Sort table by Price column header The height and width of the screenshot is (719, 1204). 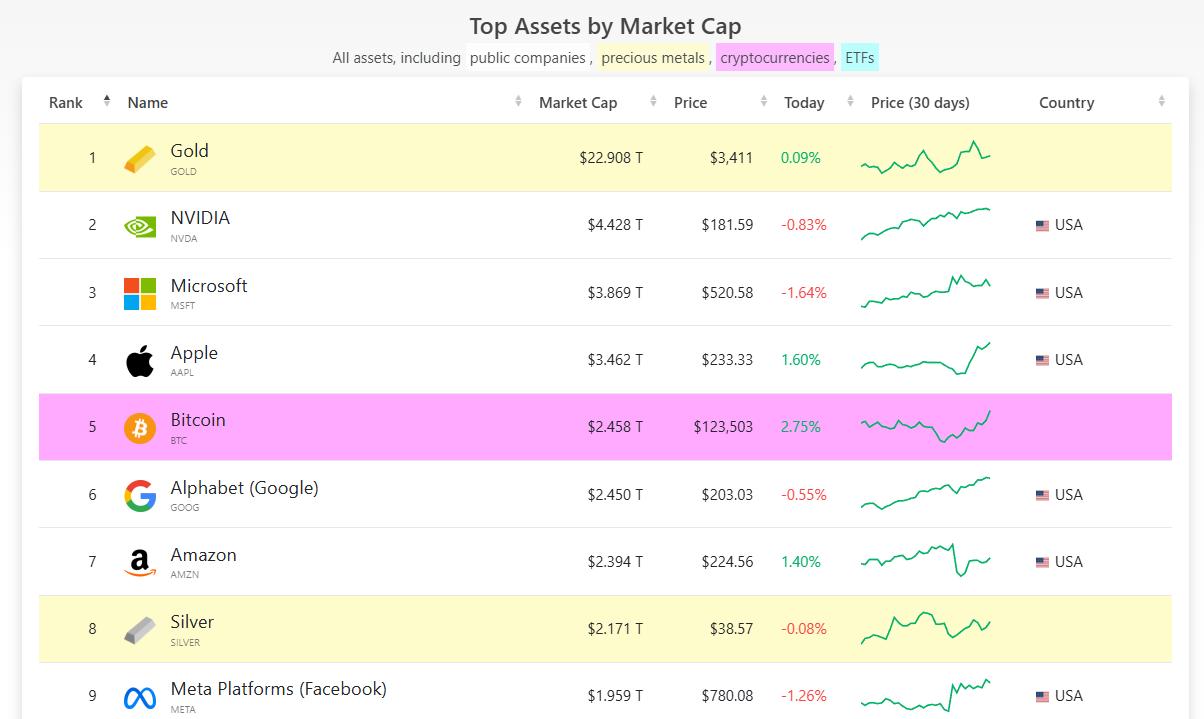coord(691,102)
